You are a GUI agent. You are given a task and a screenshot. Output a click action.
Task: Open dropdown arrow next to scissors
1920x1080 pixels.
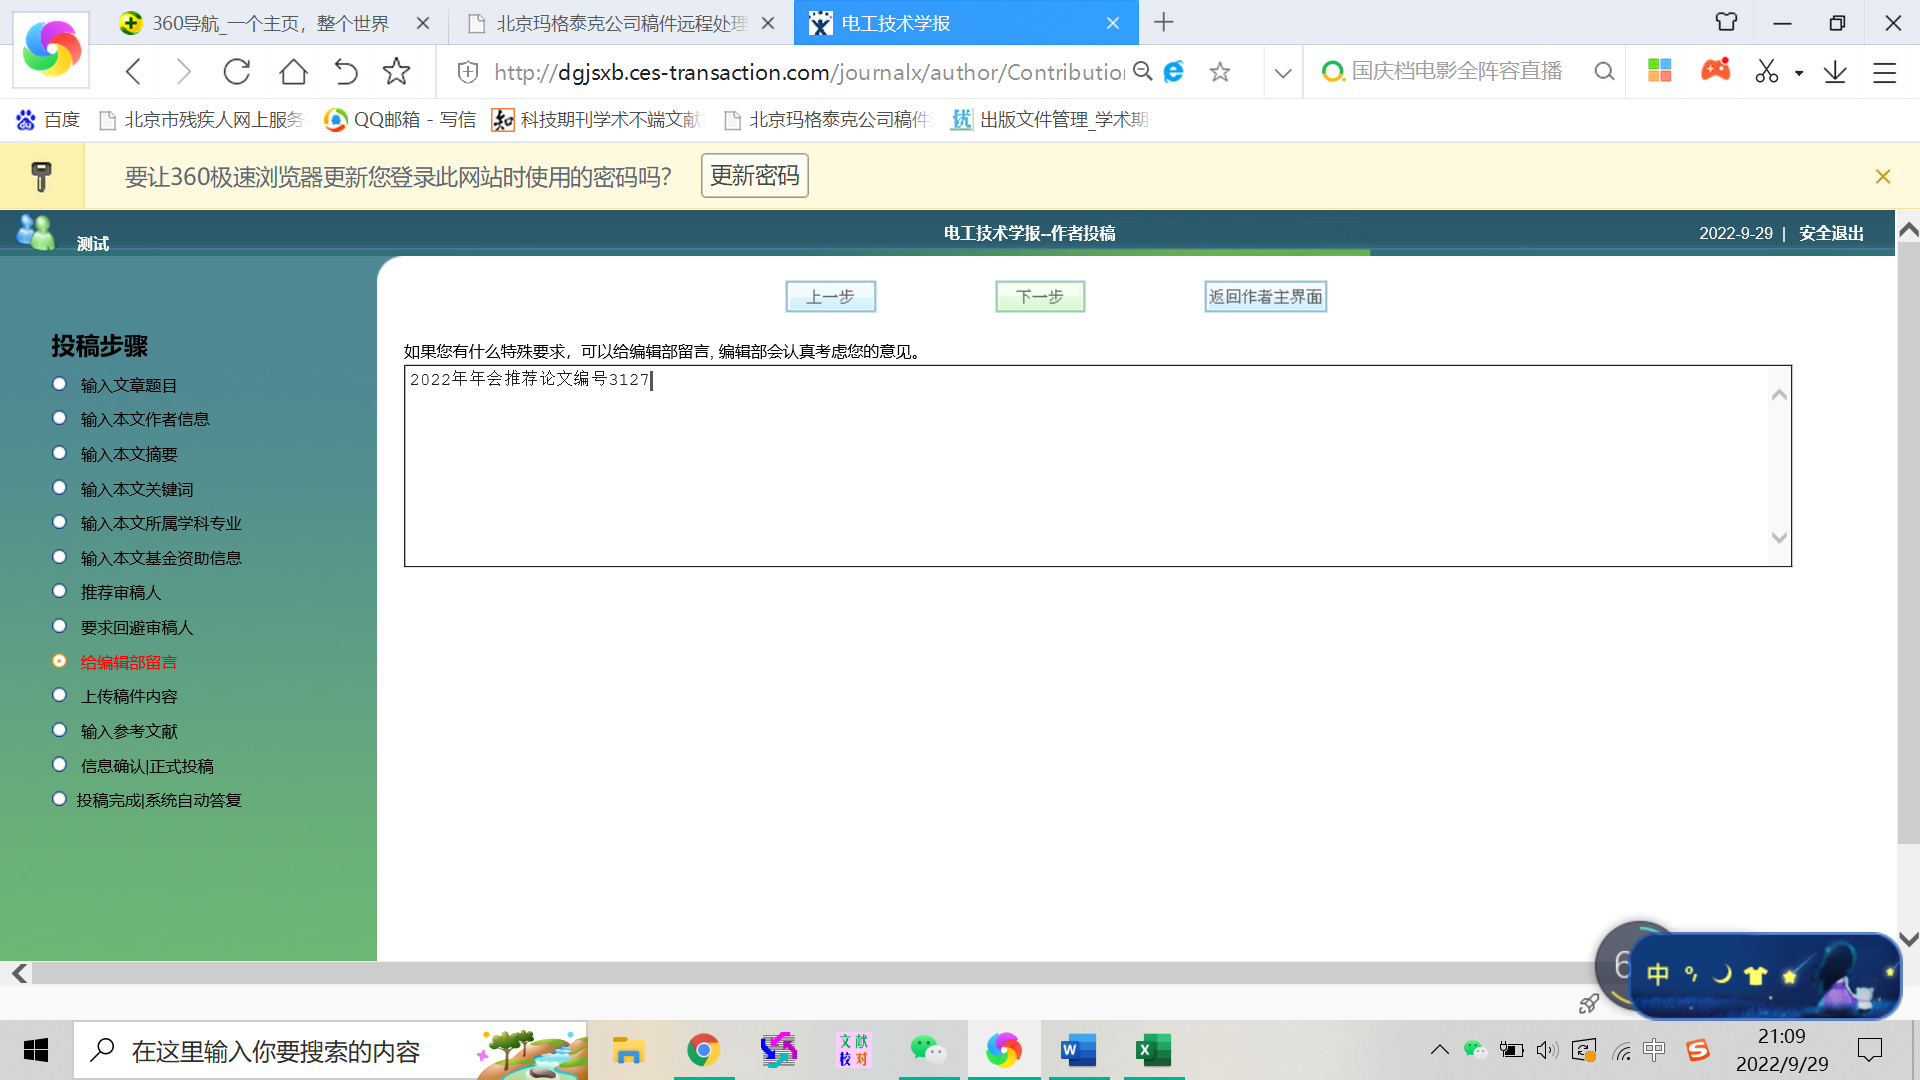coord(1799,73)
